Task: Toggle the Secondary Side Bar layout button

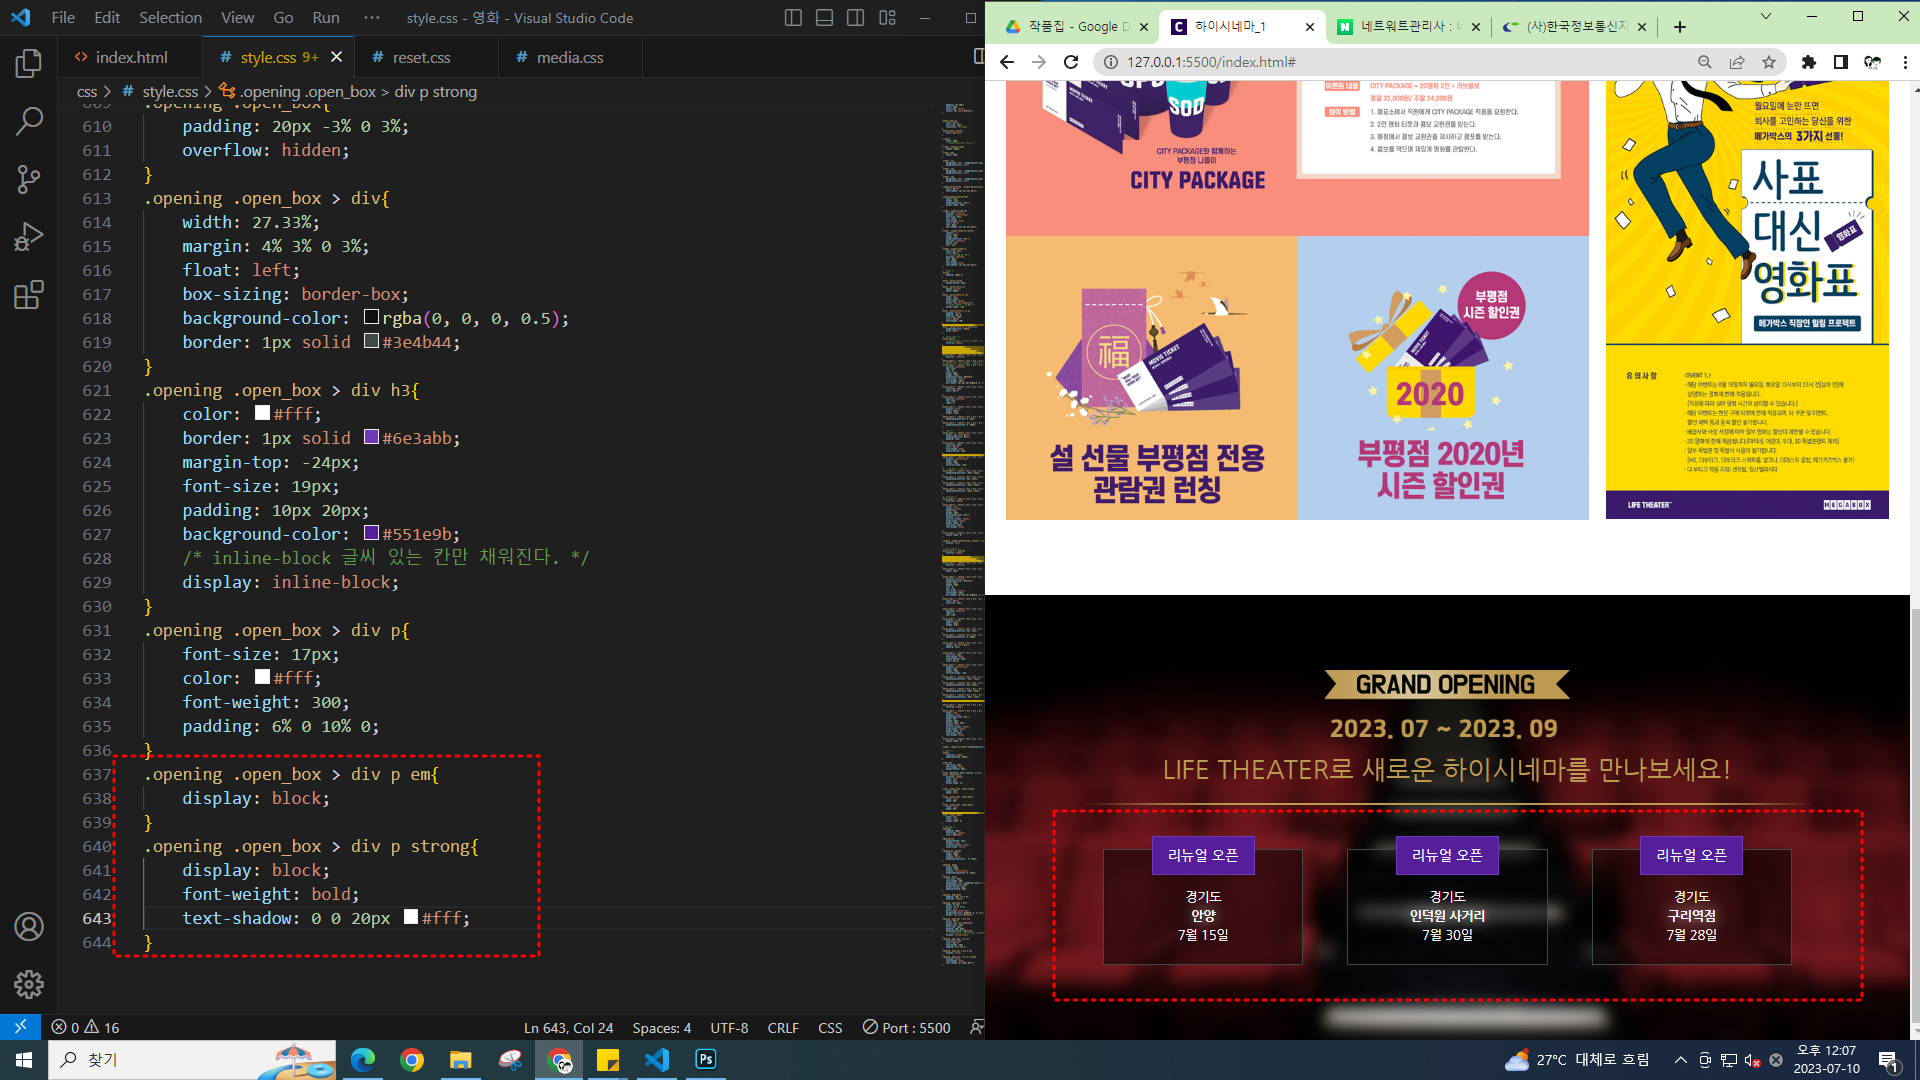Action: [855, 18]
